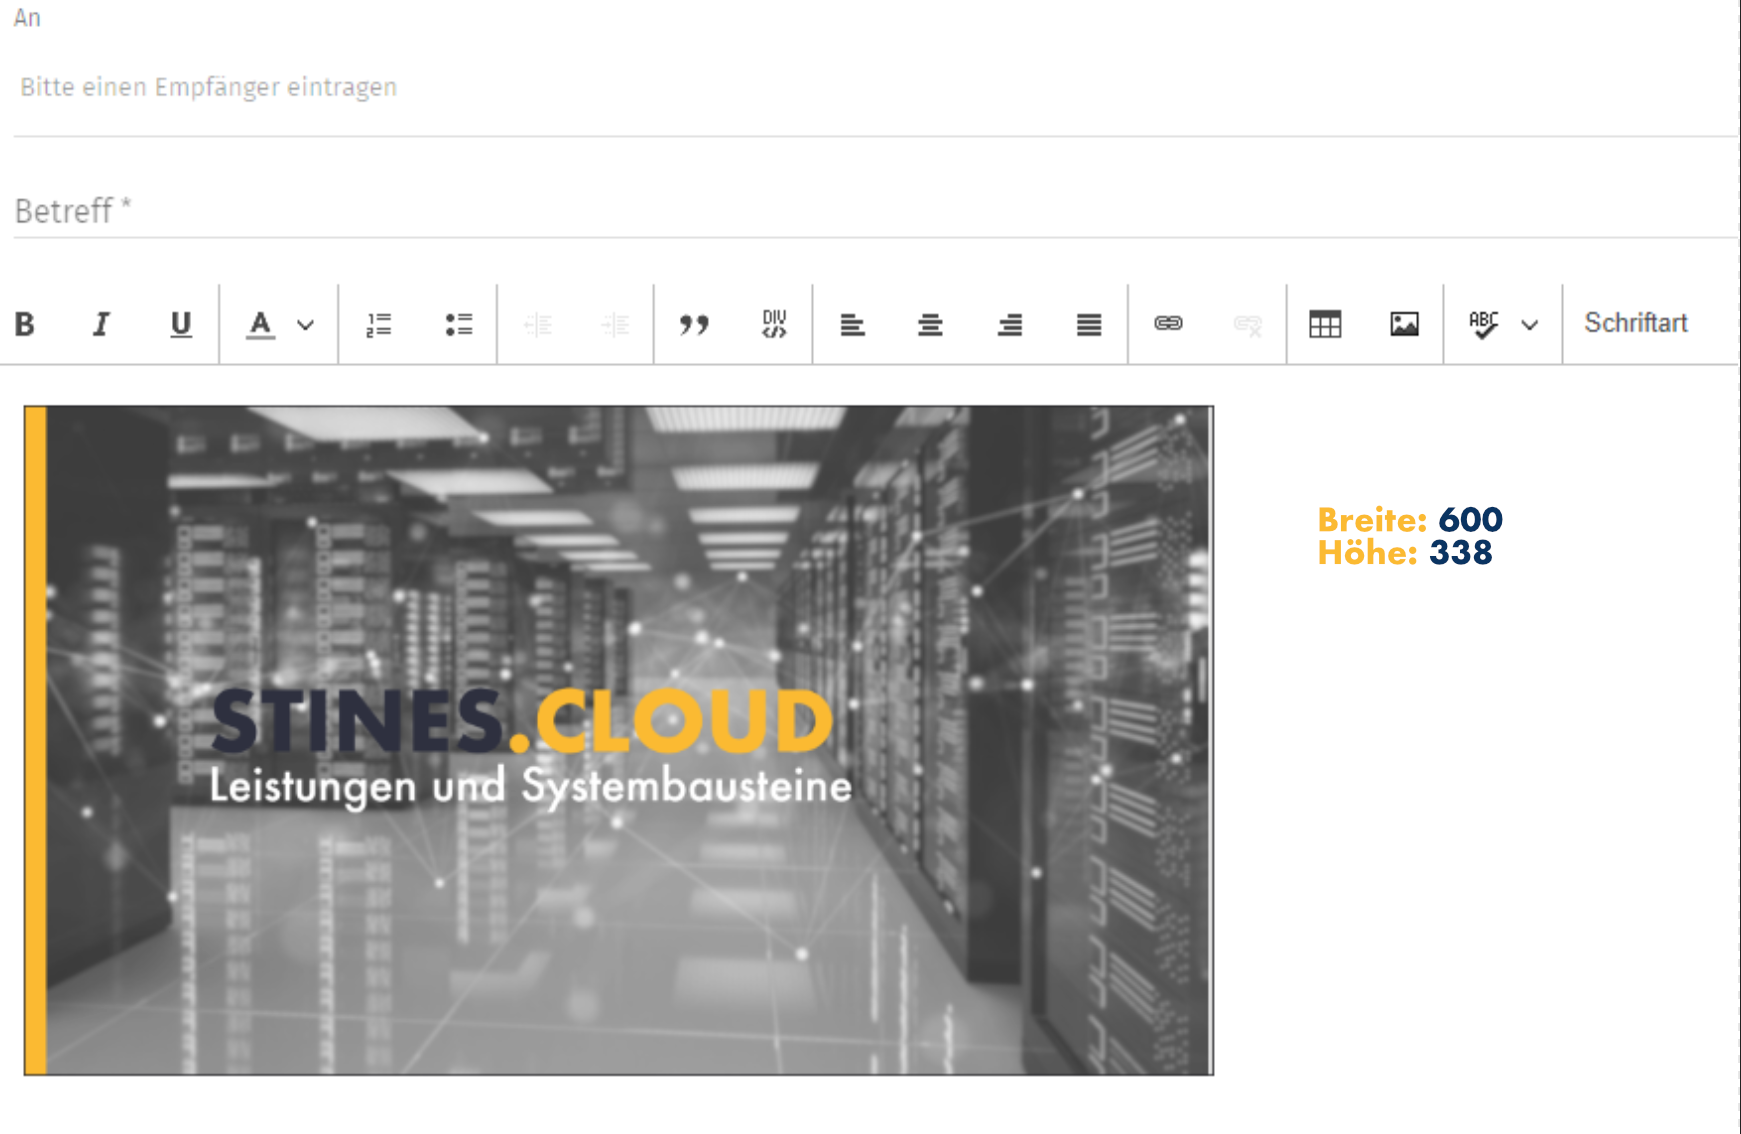Toggle bold text formatting

pyautogui.click(x=25, y=324)
